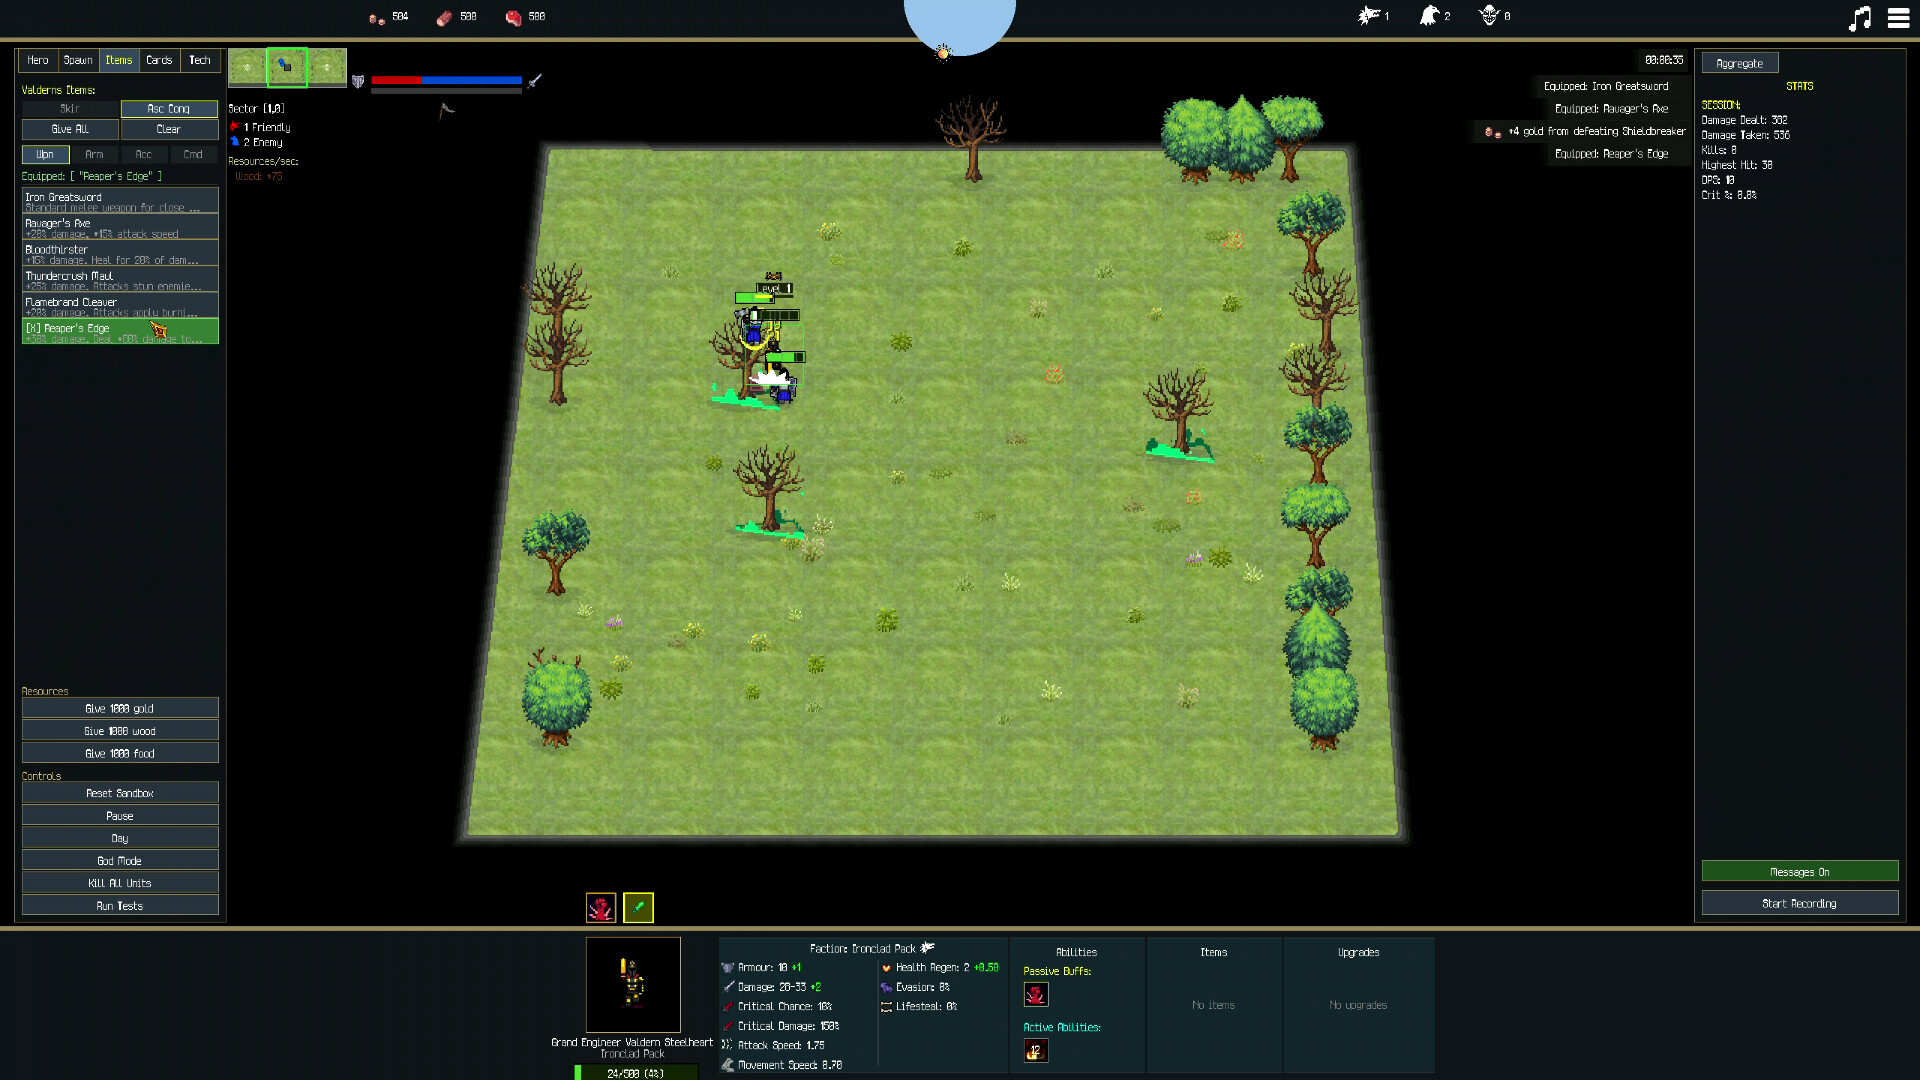Screen dimensions: 1920x1080
Task: Click the active ability with 12 cooldown
Action: [1036, 1050]
